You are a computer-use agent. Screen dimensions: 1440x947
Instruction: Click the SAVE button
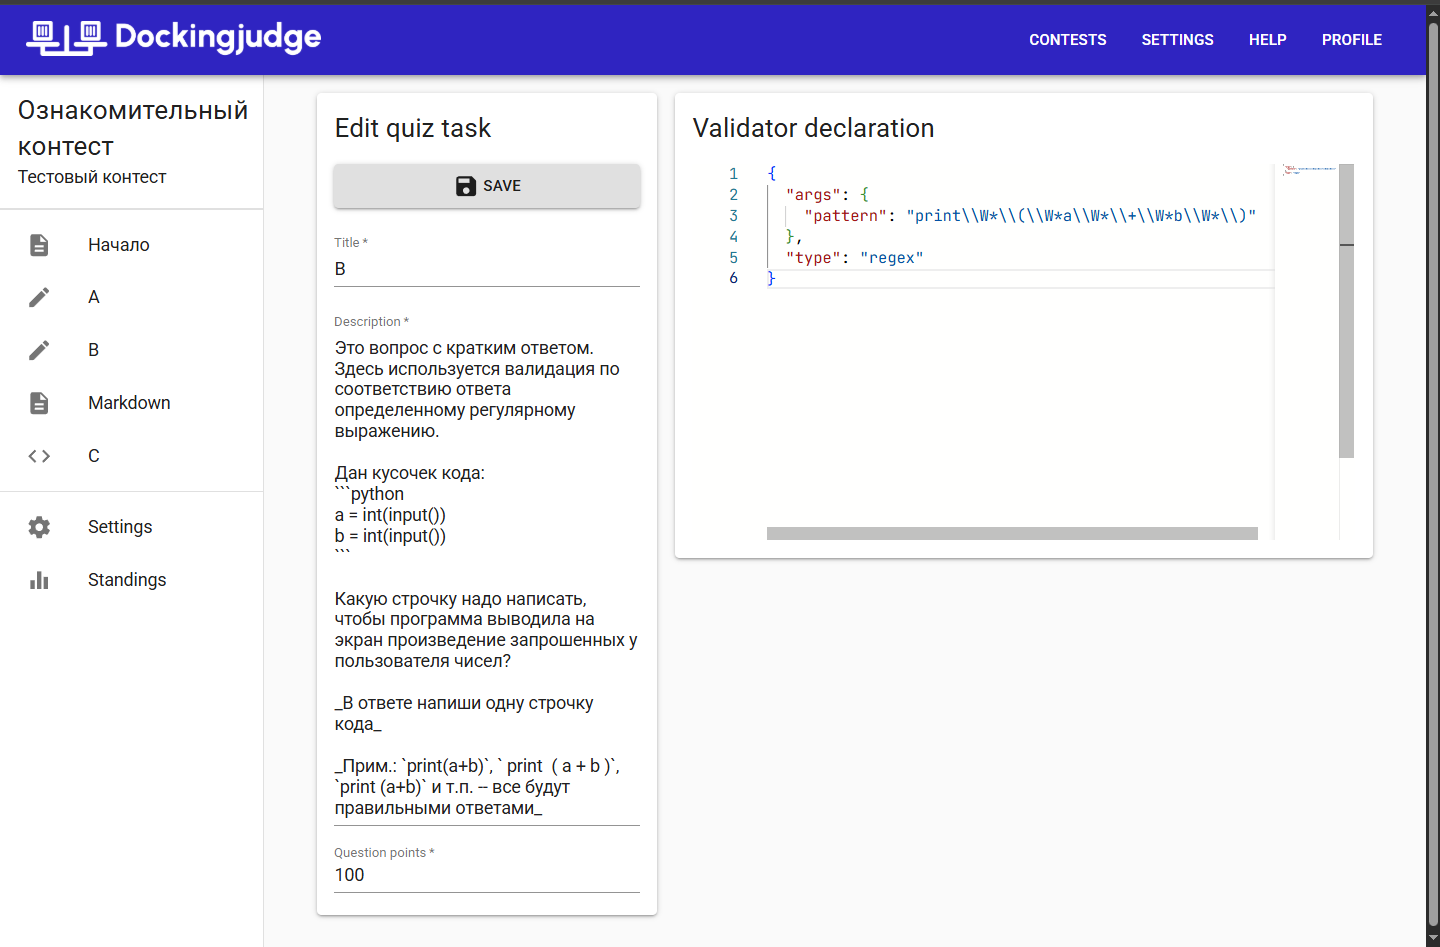click(487, 186)
